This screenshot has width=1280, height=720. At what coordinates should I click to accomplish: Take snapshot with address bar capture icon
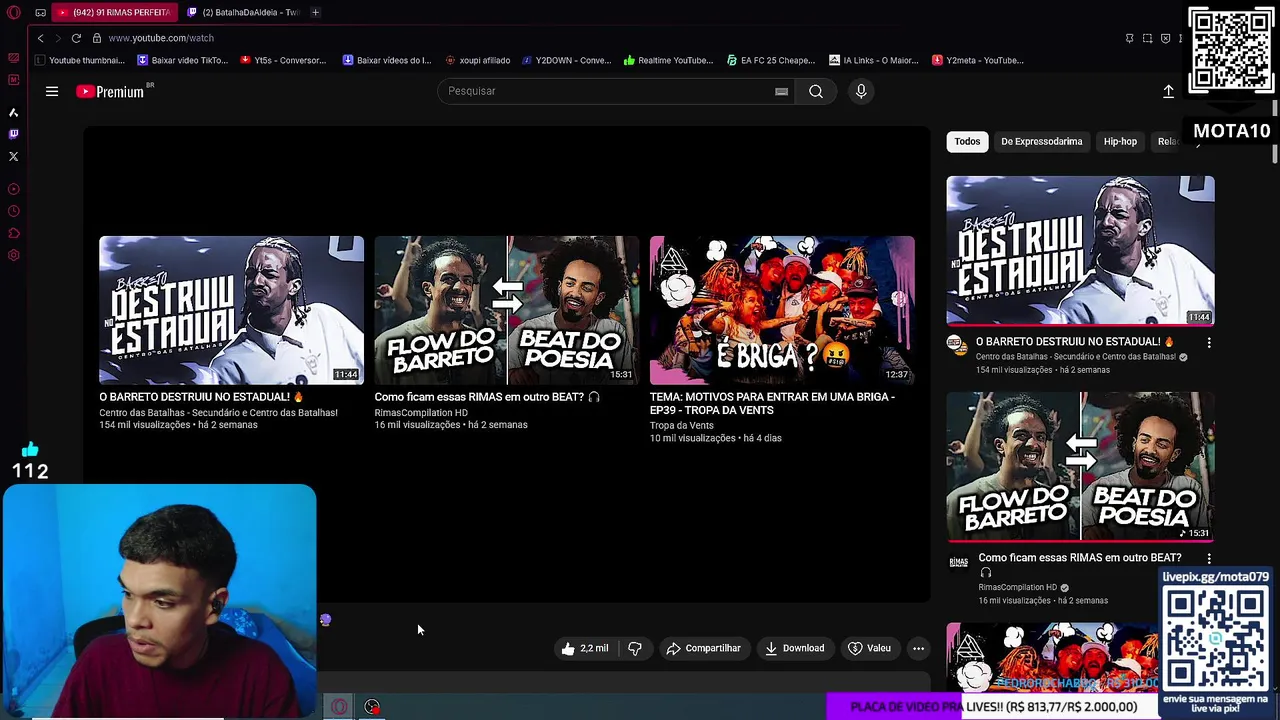[x=1147, y=38]
